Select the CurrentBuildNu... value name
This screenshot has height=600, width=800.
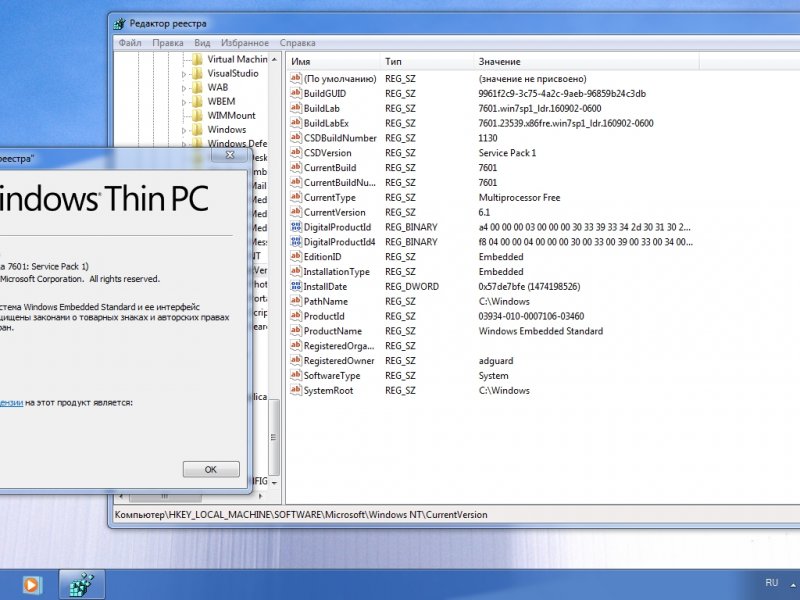(339, 182)
